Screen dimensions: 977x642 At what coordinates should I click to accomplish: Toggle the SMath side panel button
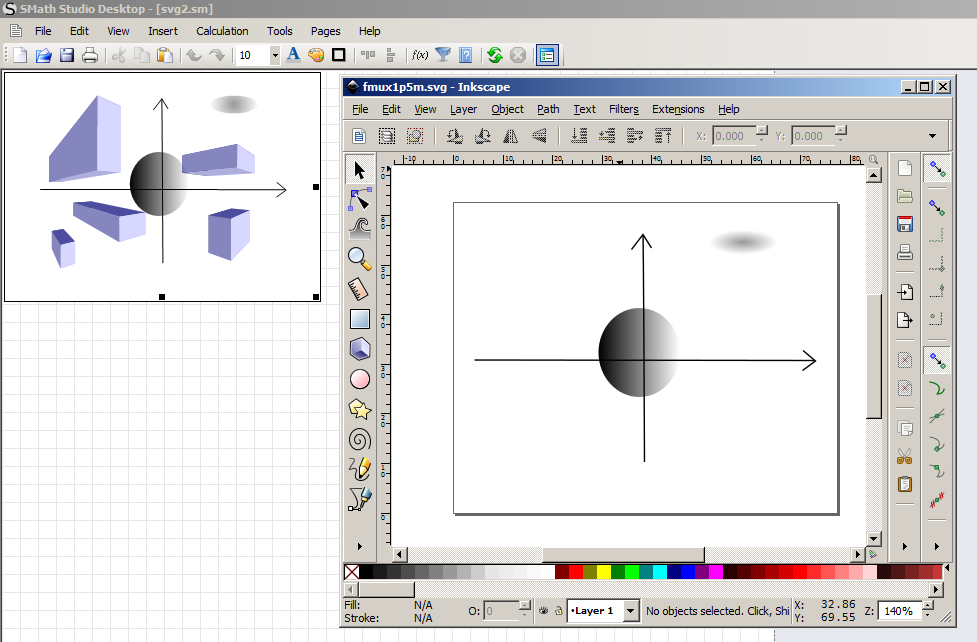tap(547, 56)
